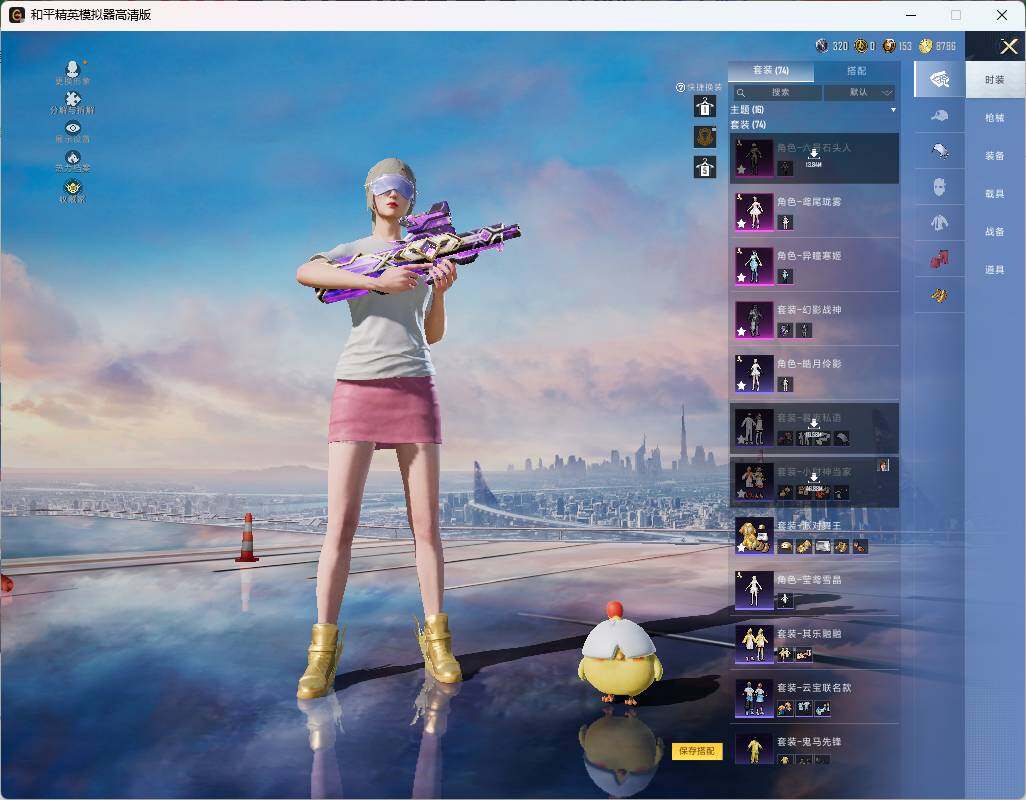Select the 鬼马先锋 set row
The height and width of the screenshot is (800, 1026).
814,747
